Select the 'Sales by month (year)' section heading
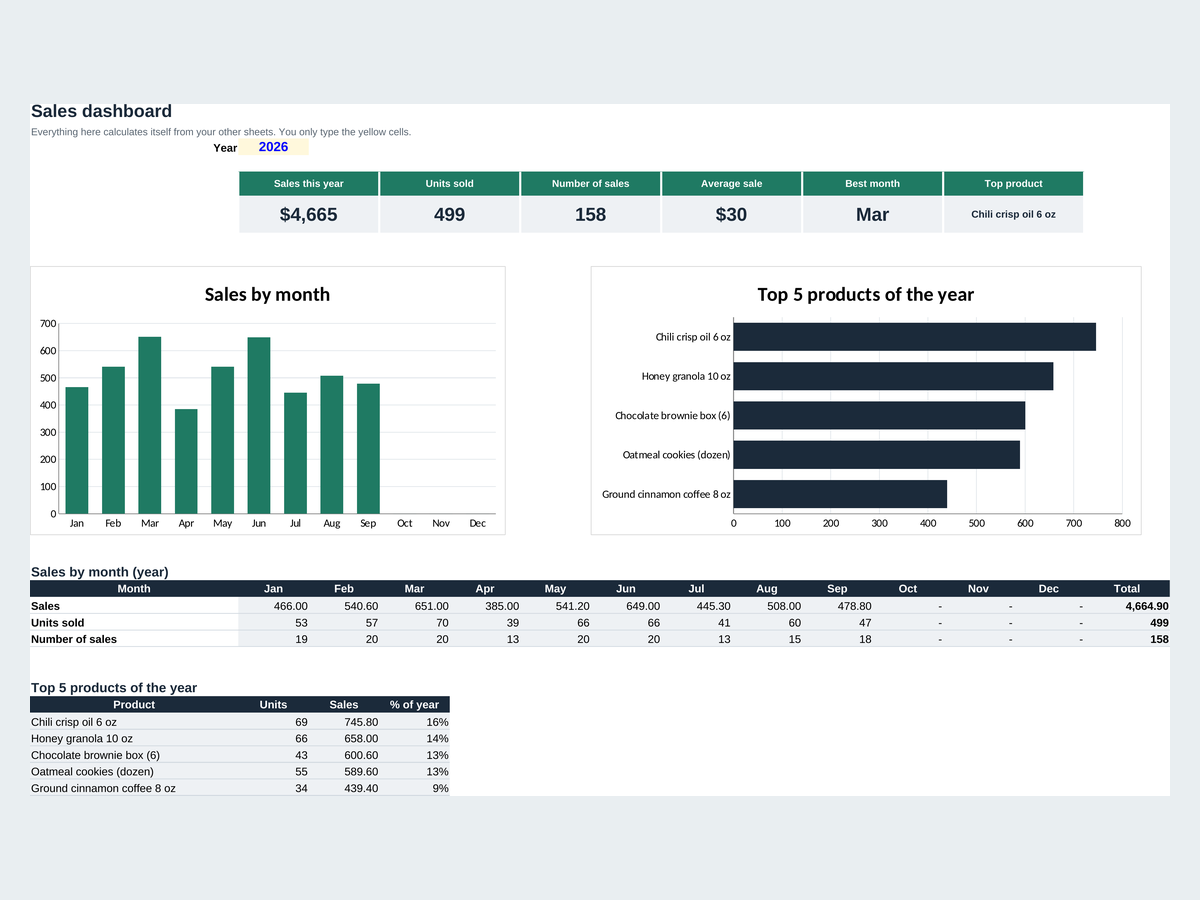 (x=100, y=572)
